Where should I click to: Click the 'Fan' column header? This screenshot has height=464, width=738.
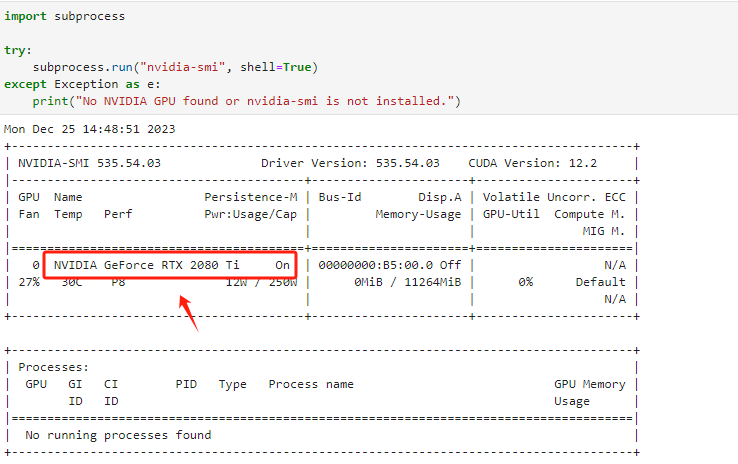(x=29, y=214)
